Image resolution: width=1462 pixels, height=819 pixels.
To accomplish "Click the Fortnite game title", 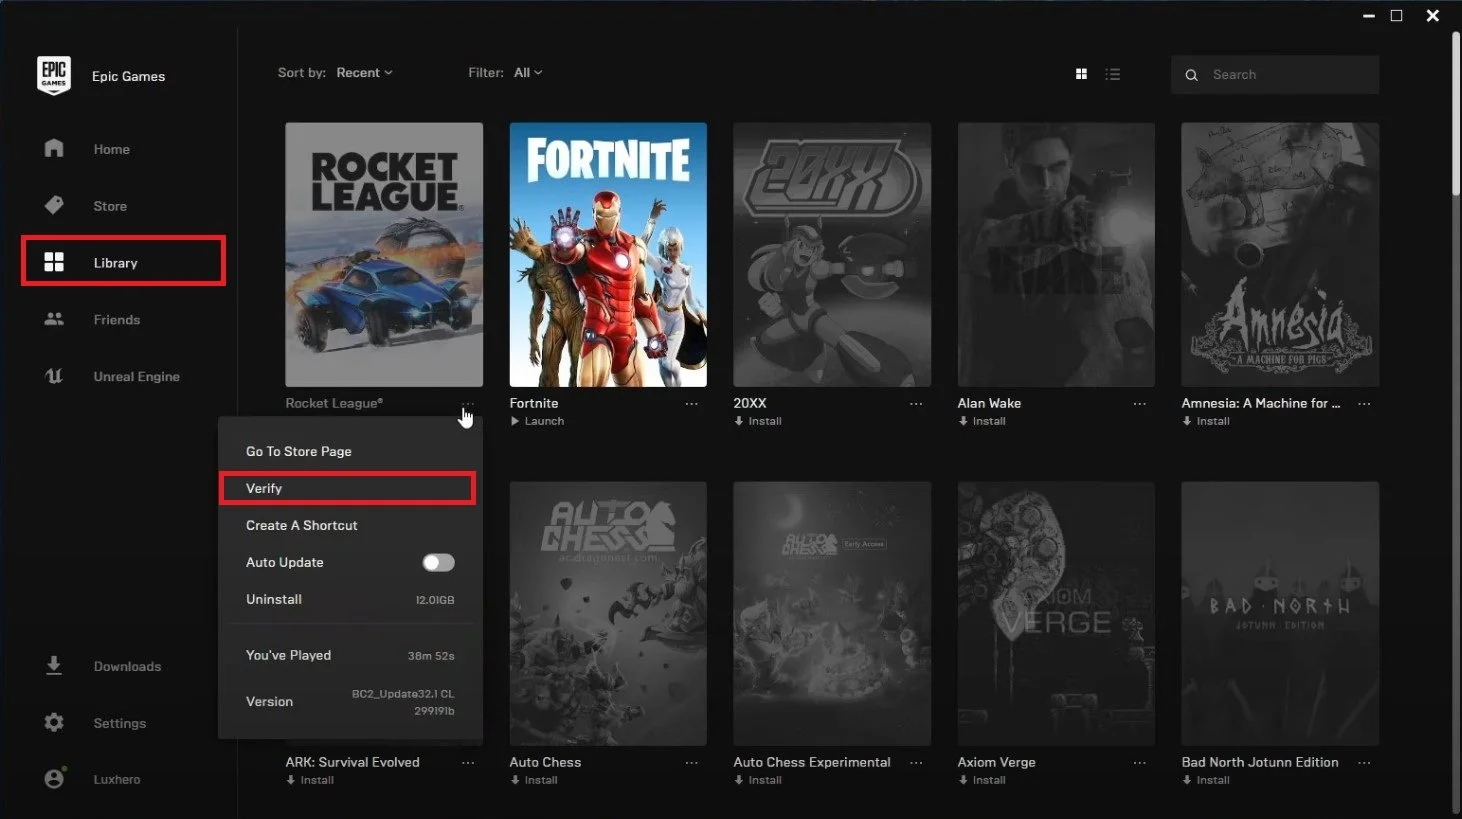I will (x=534, y=403).
